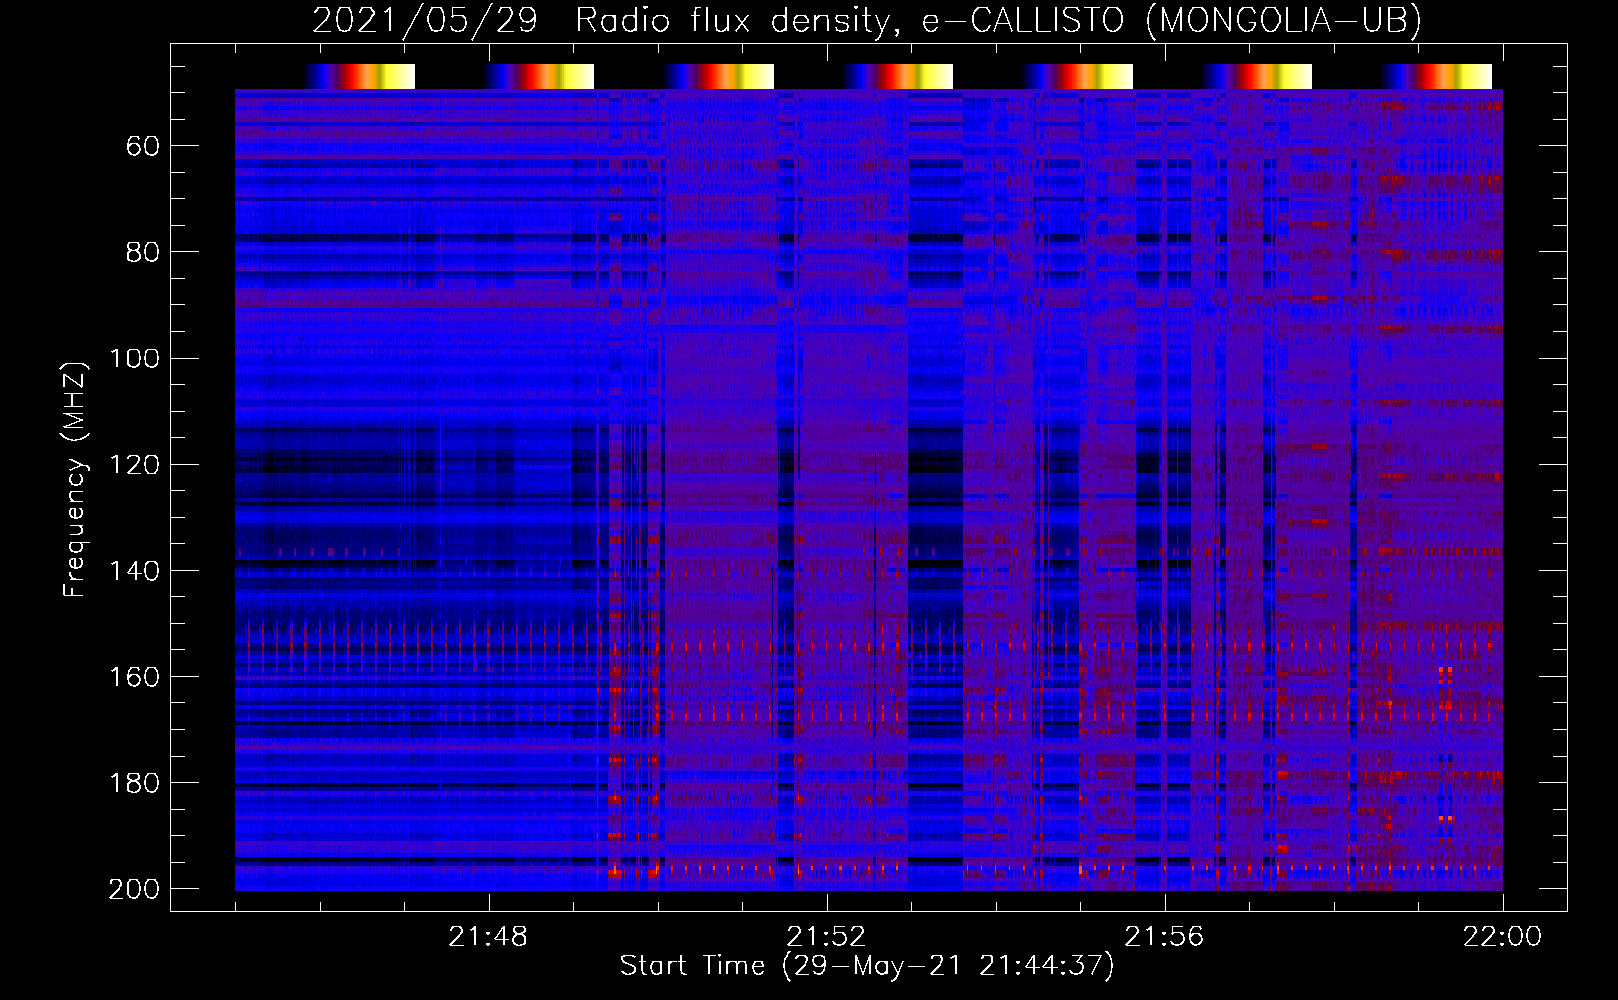Click the 80 MHz frequency tick label

[x=143, y=252]
